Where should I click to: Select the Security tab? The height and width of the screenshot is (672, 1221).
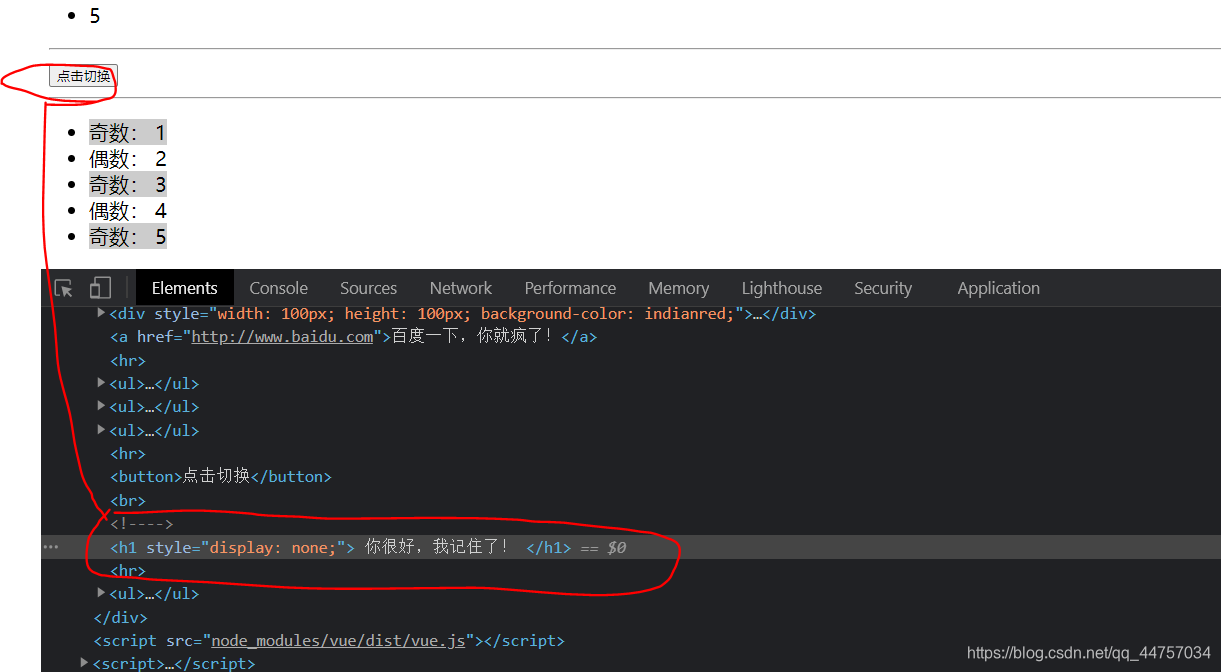click(883, 288)
